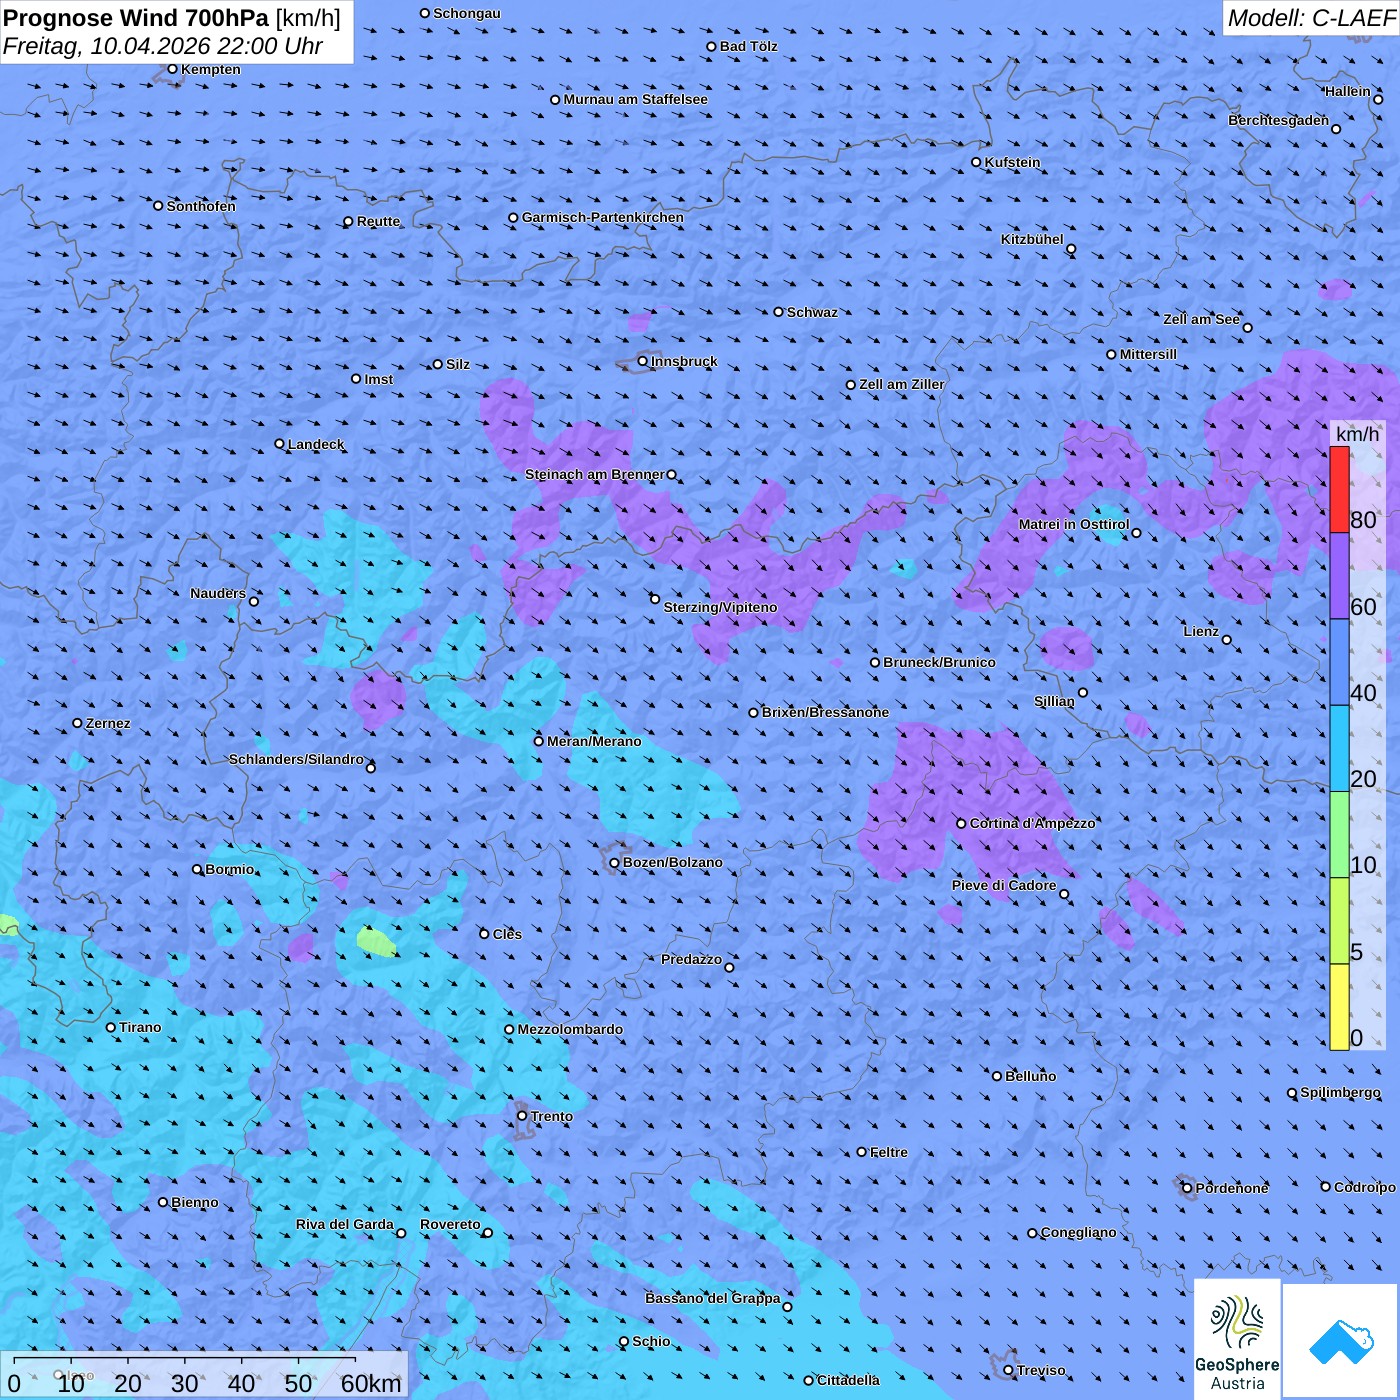Click the Conegliano label

click(1078, 1232)
